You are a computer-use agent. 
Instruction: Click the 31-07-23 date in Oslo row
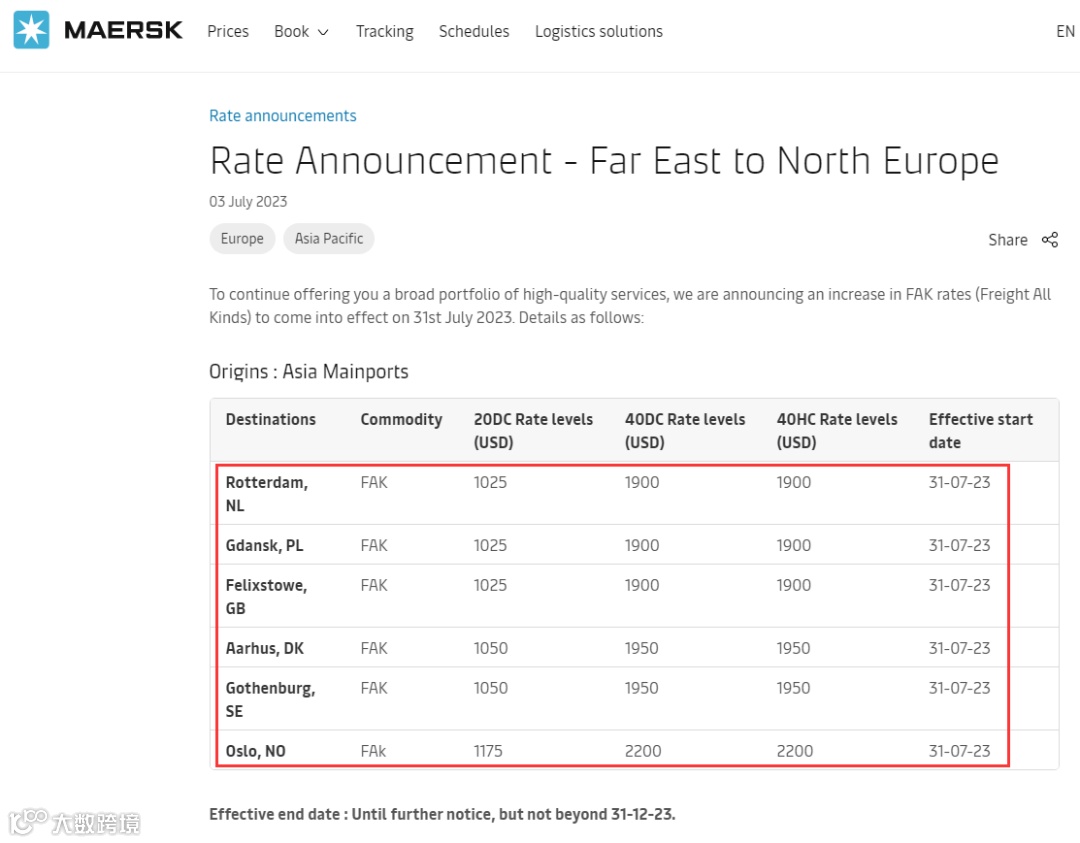[x=959, y=751]
